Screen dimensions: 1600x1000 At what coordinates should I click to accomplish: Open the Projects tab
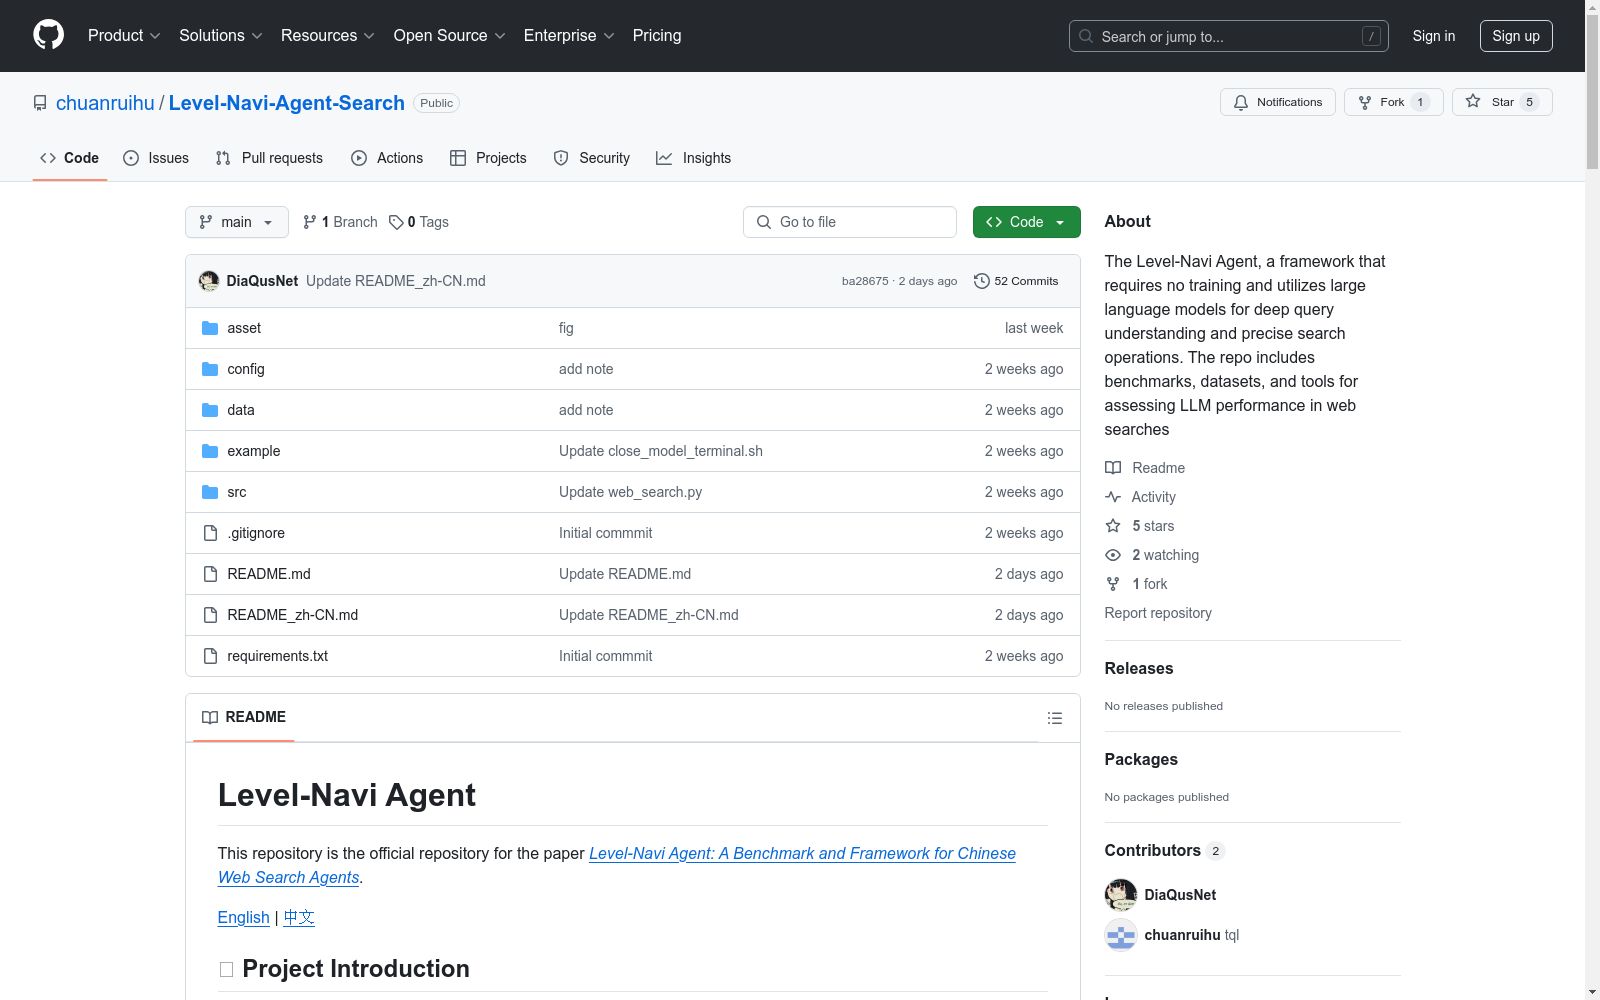[x=488, y=158]
